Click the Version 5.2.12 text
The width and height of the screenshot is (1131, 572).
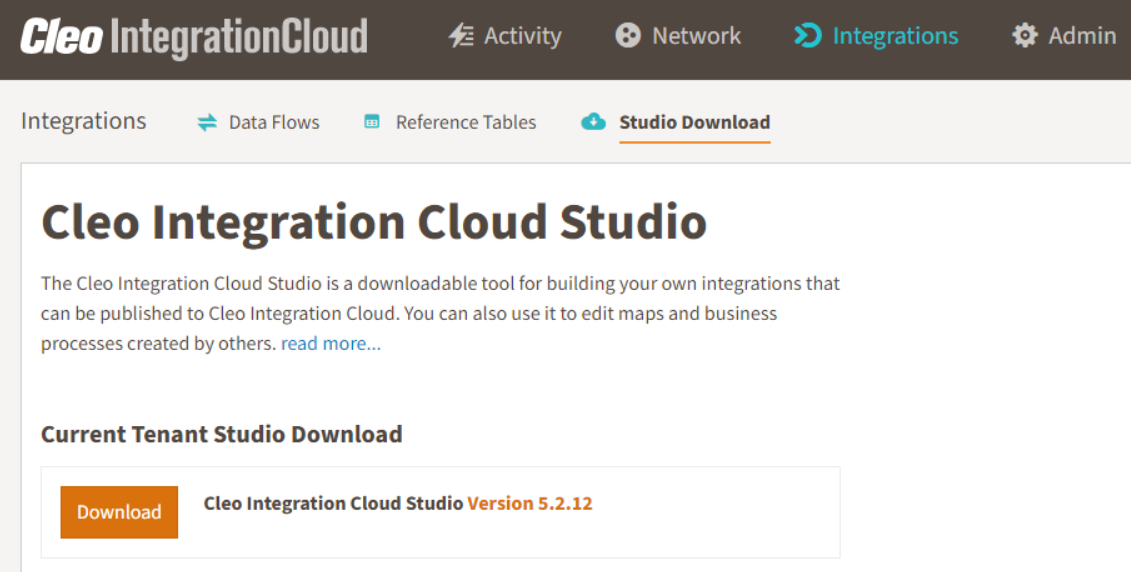tap(530, 503)
